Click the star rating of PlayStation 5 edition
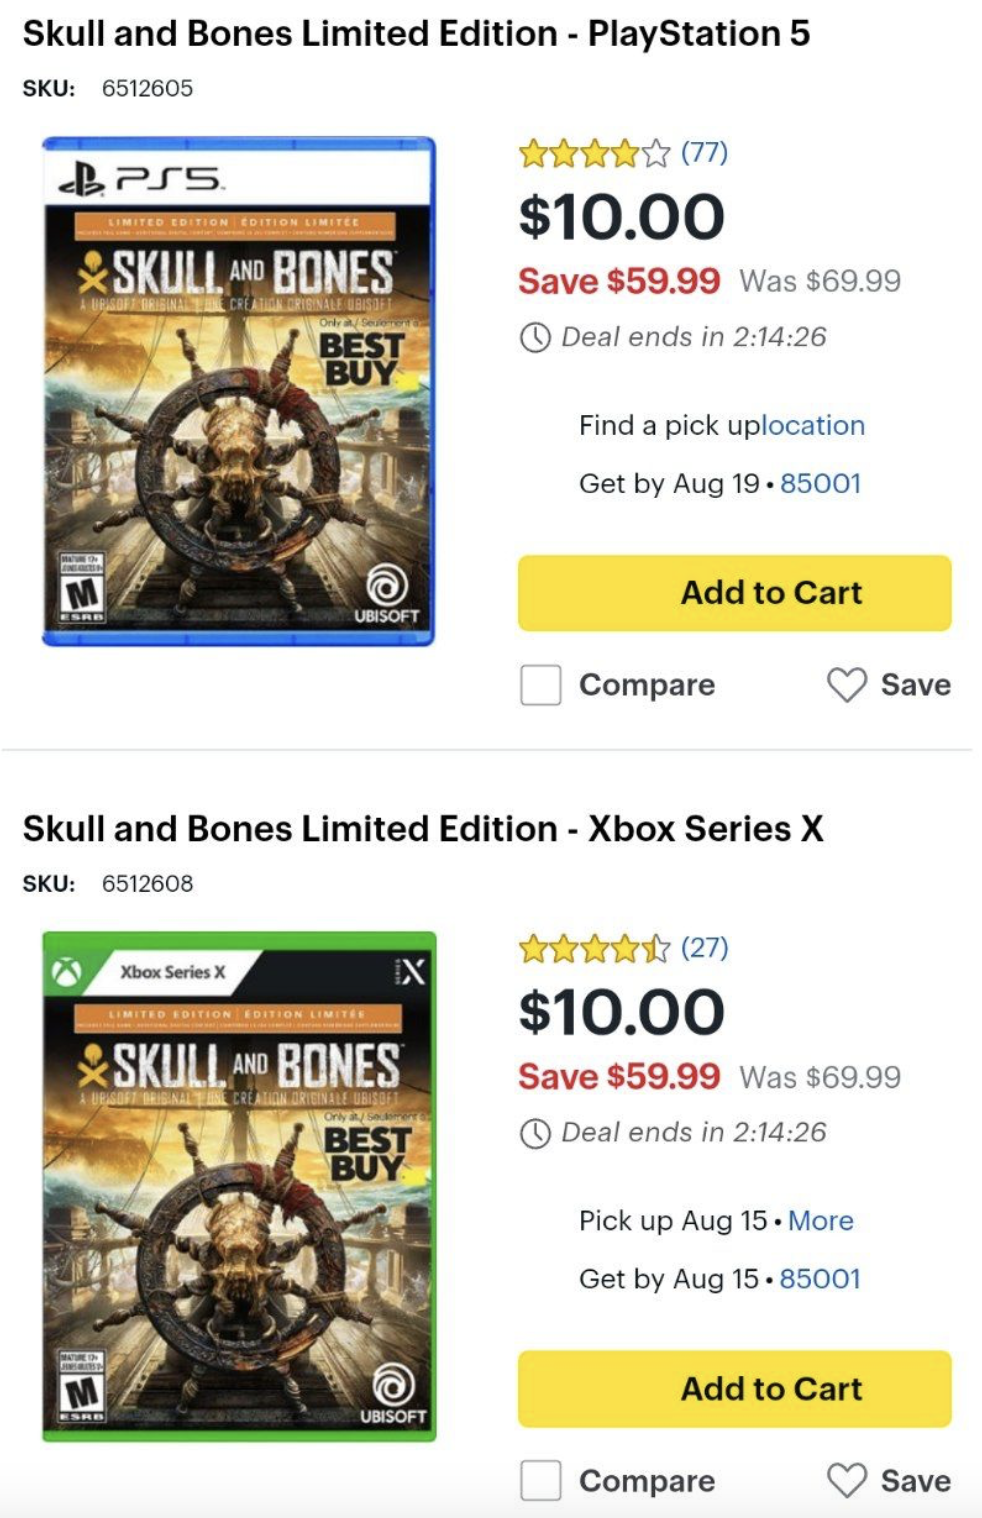The image size is (982, 1518). coord(594,154)
